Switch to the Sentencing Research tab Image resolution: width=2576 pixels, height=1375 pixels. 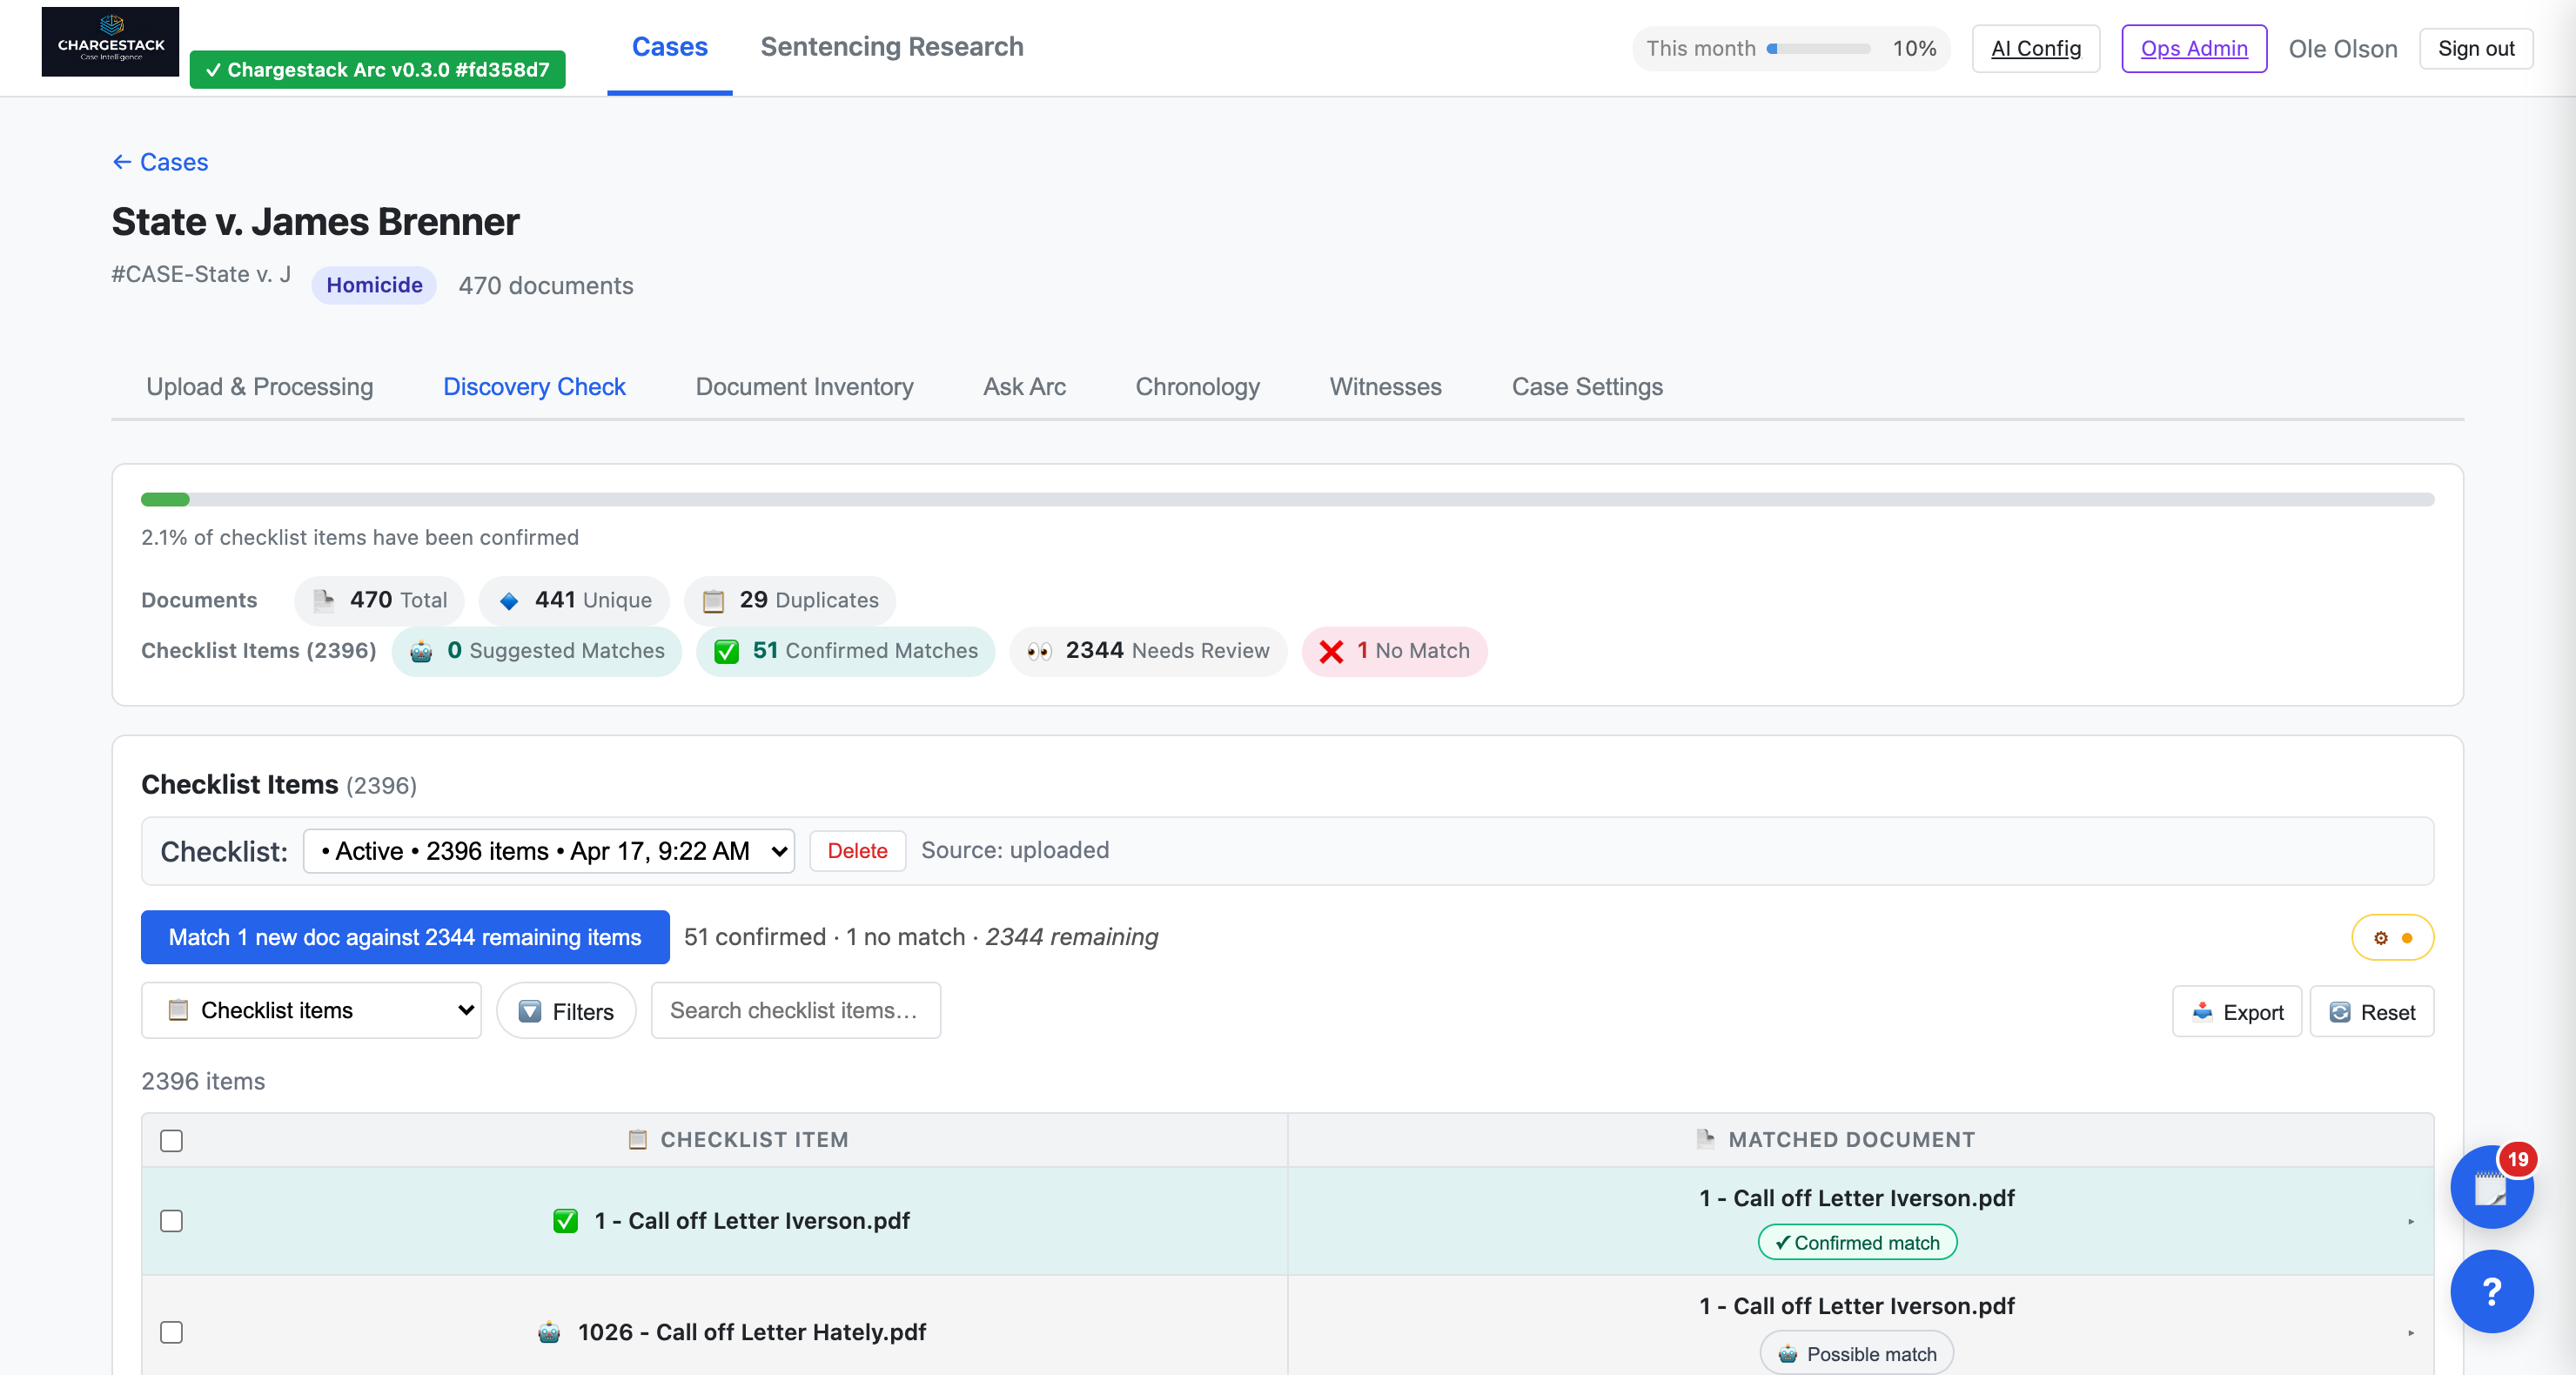(x=891, y=47)
